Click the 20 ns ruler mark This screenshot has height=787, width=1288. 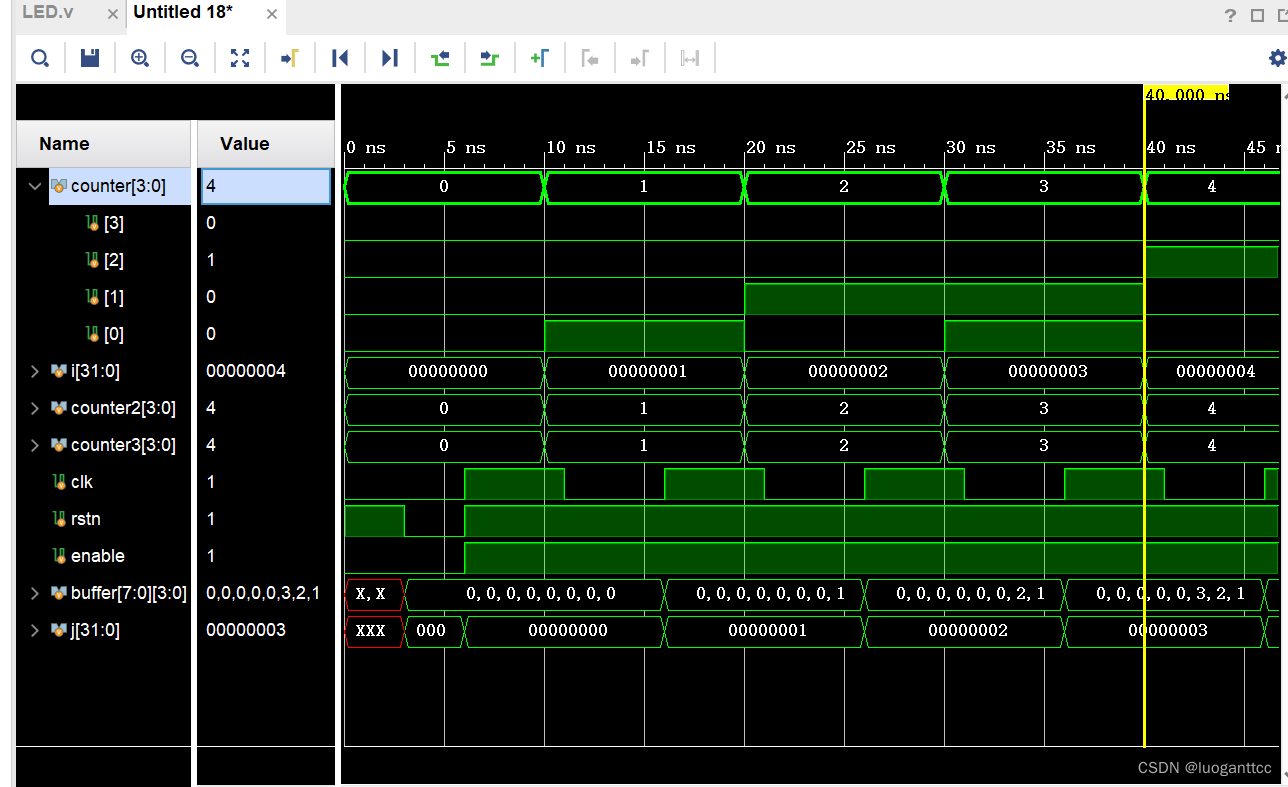(x=770, y=147)
